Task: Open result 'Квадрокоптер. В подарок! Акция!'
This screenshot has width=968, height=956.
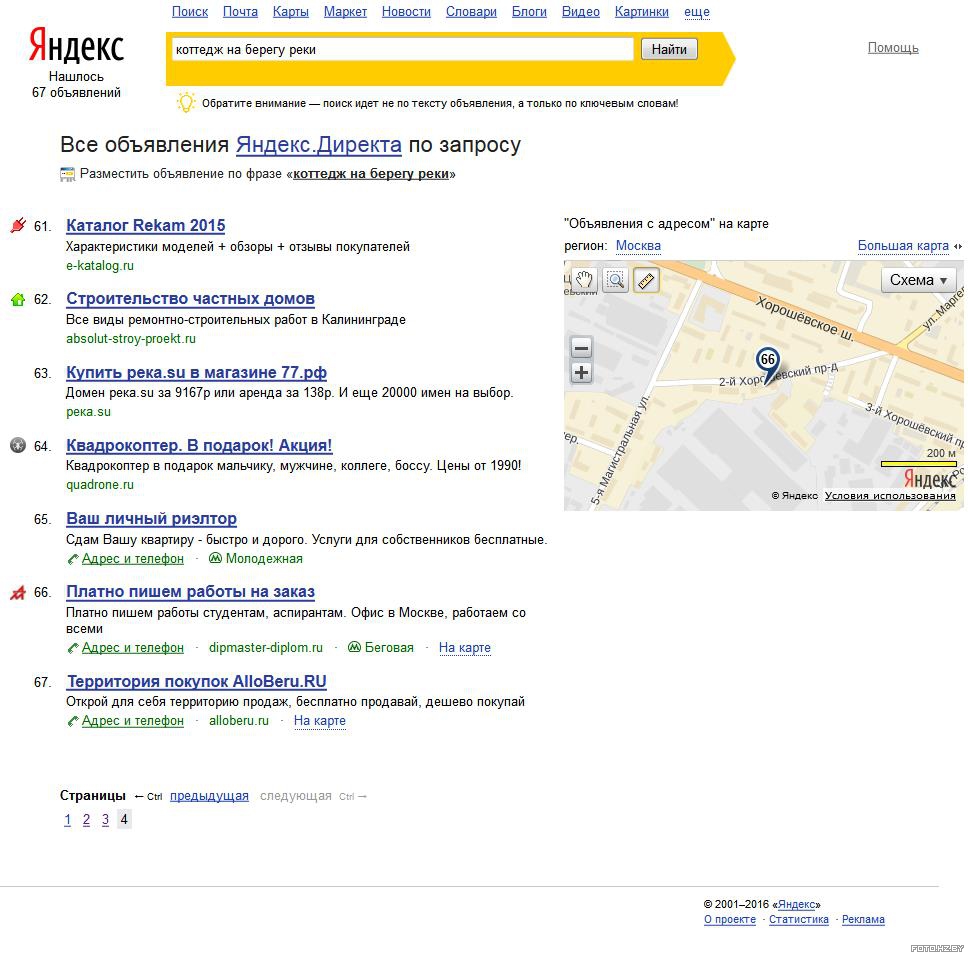Action: 199,446
